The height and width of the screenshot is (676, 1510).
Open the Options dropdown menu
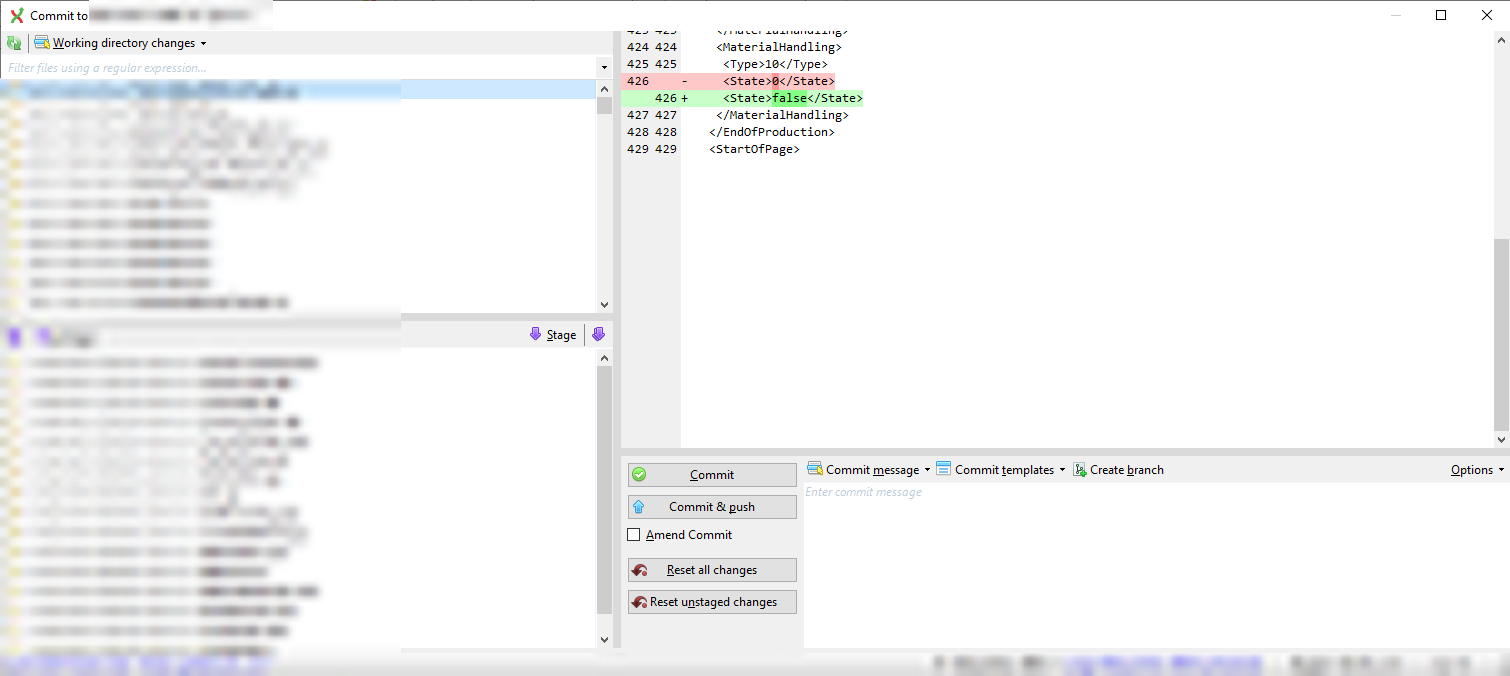pyautogui.click(x=1478, y=470)
